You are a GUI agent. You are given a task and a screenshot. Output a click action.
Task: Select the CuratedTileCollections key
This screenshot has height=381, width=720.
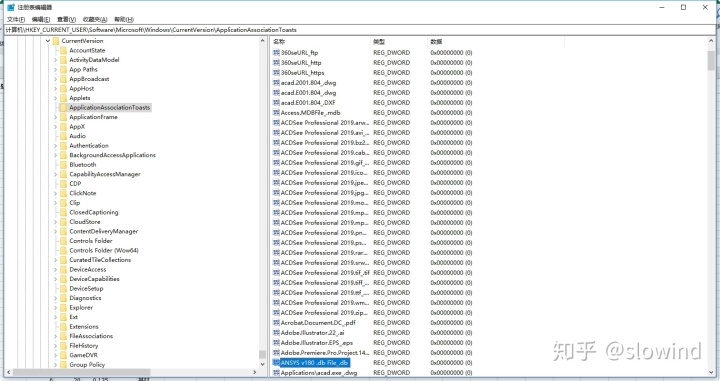[x=100, y=260]
